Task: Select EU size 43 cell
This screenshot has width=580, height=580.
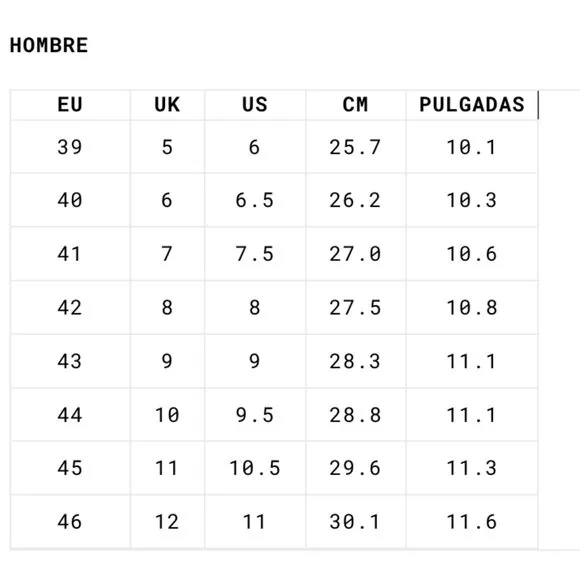Action: (x=70, y=361)
